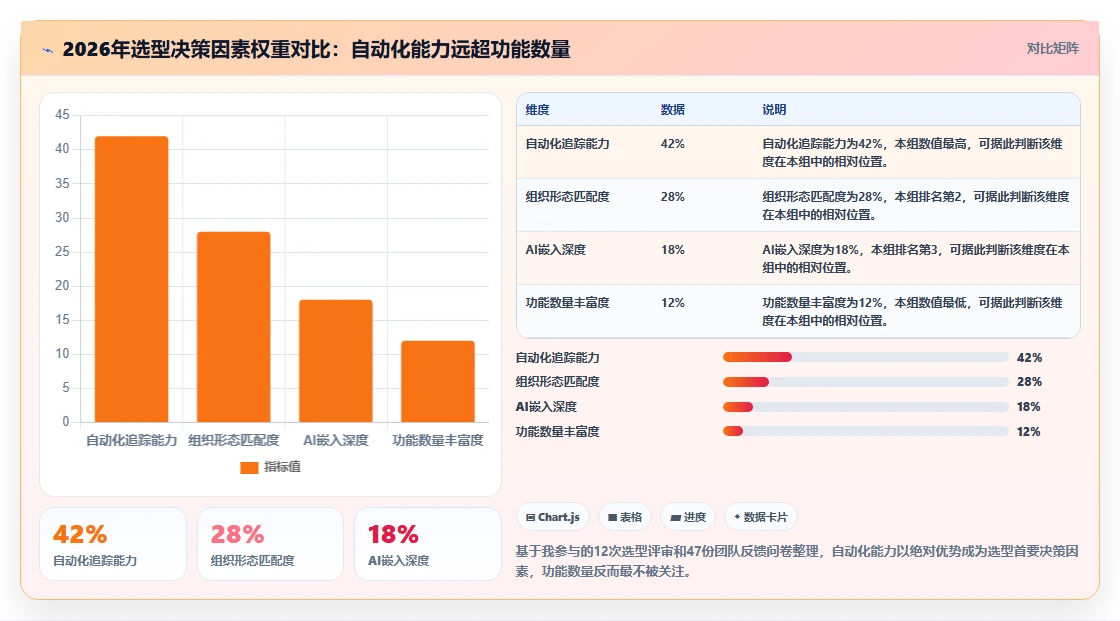Click the 自动化追踪能力 table cell
Image resolution: width=1120 pixels, height=621 pixels.
pyautogui.click(x=567, y=144)
